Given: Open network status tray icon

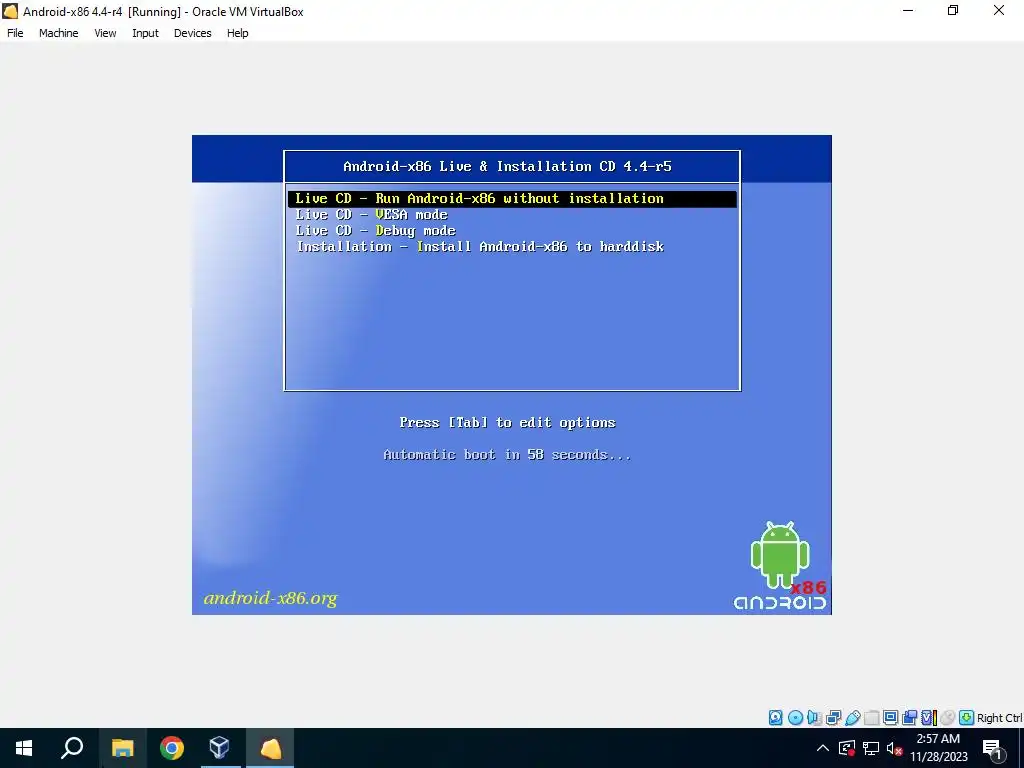Looking at the screenshot, I should 871,748.
